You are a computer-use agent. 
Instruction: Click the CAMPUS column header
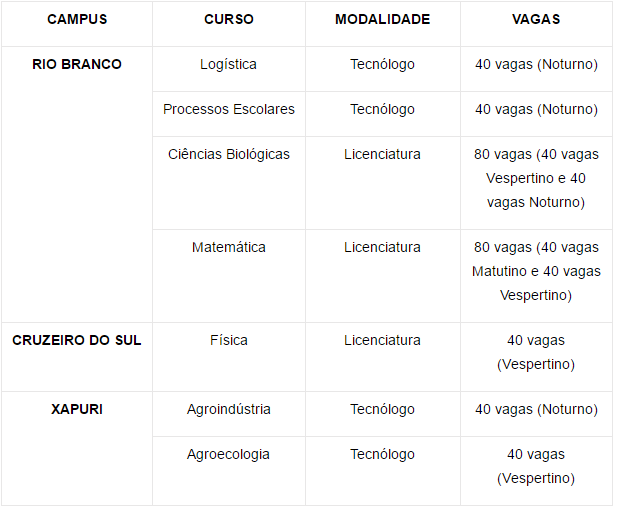click(77, 19)
